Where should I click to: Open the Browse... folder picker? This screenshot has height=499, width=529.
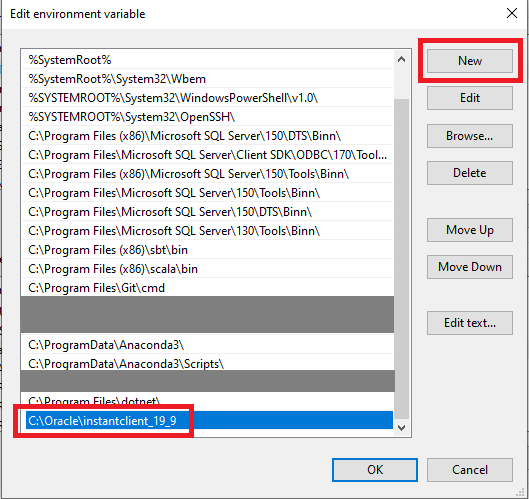pyautogui.click(x=470, y=136)
